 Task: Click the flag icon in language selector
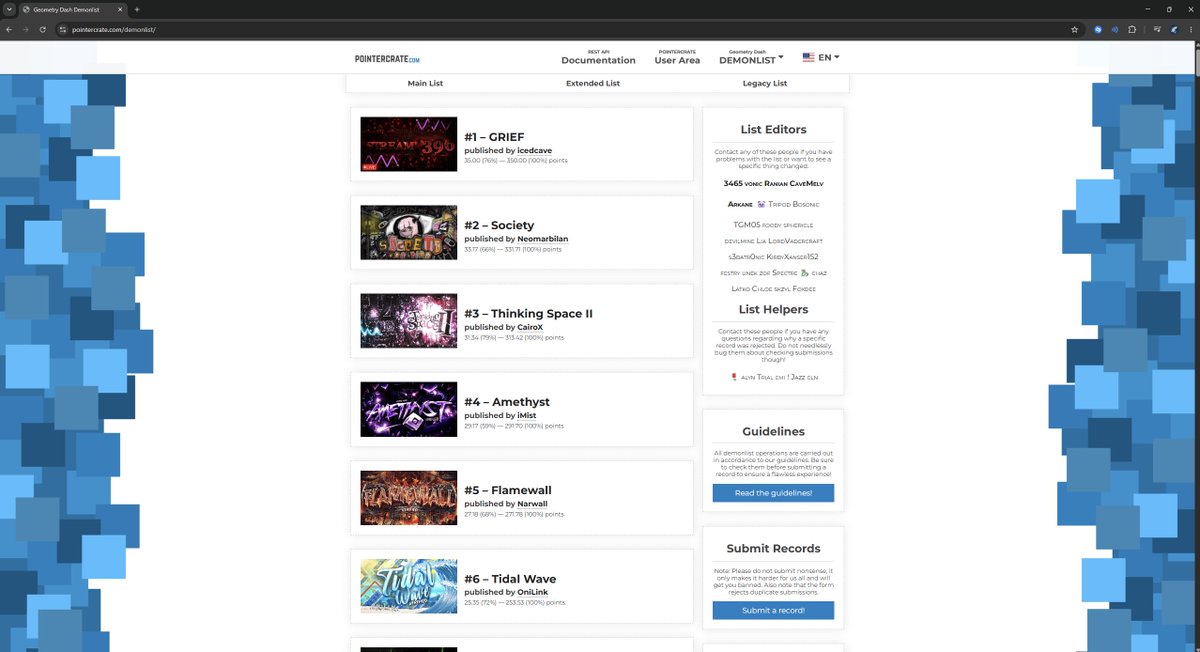(x=808, y=57)
